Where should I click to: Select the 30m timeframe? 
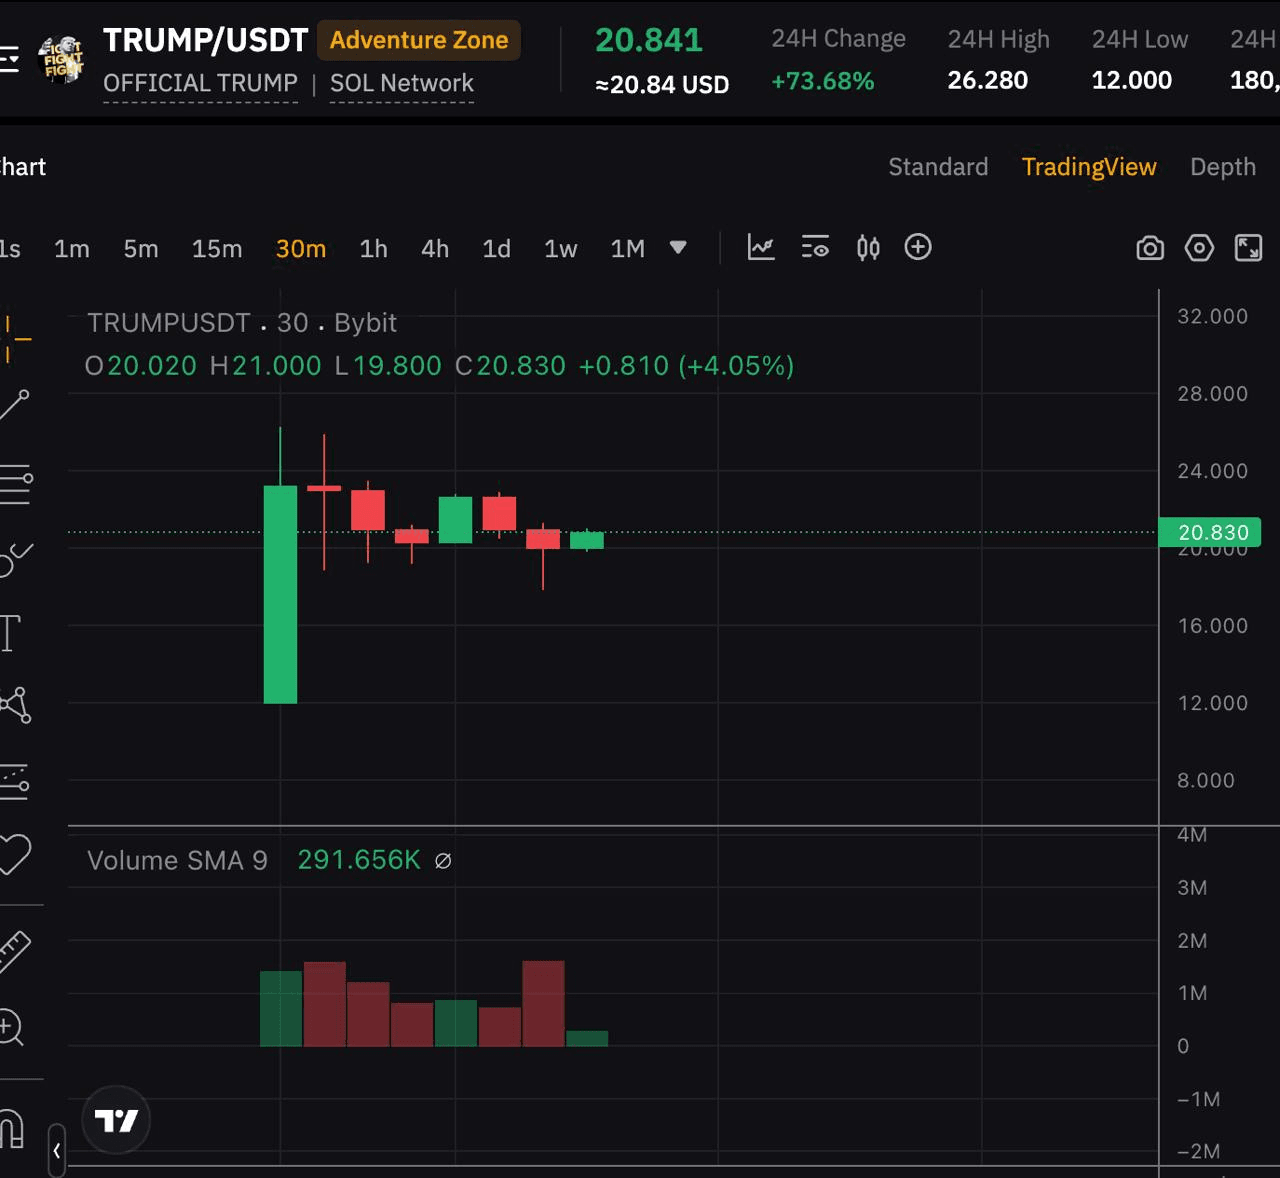coord(301,249)
